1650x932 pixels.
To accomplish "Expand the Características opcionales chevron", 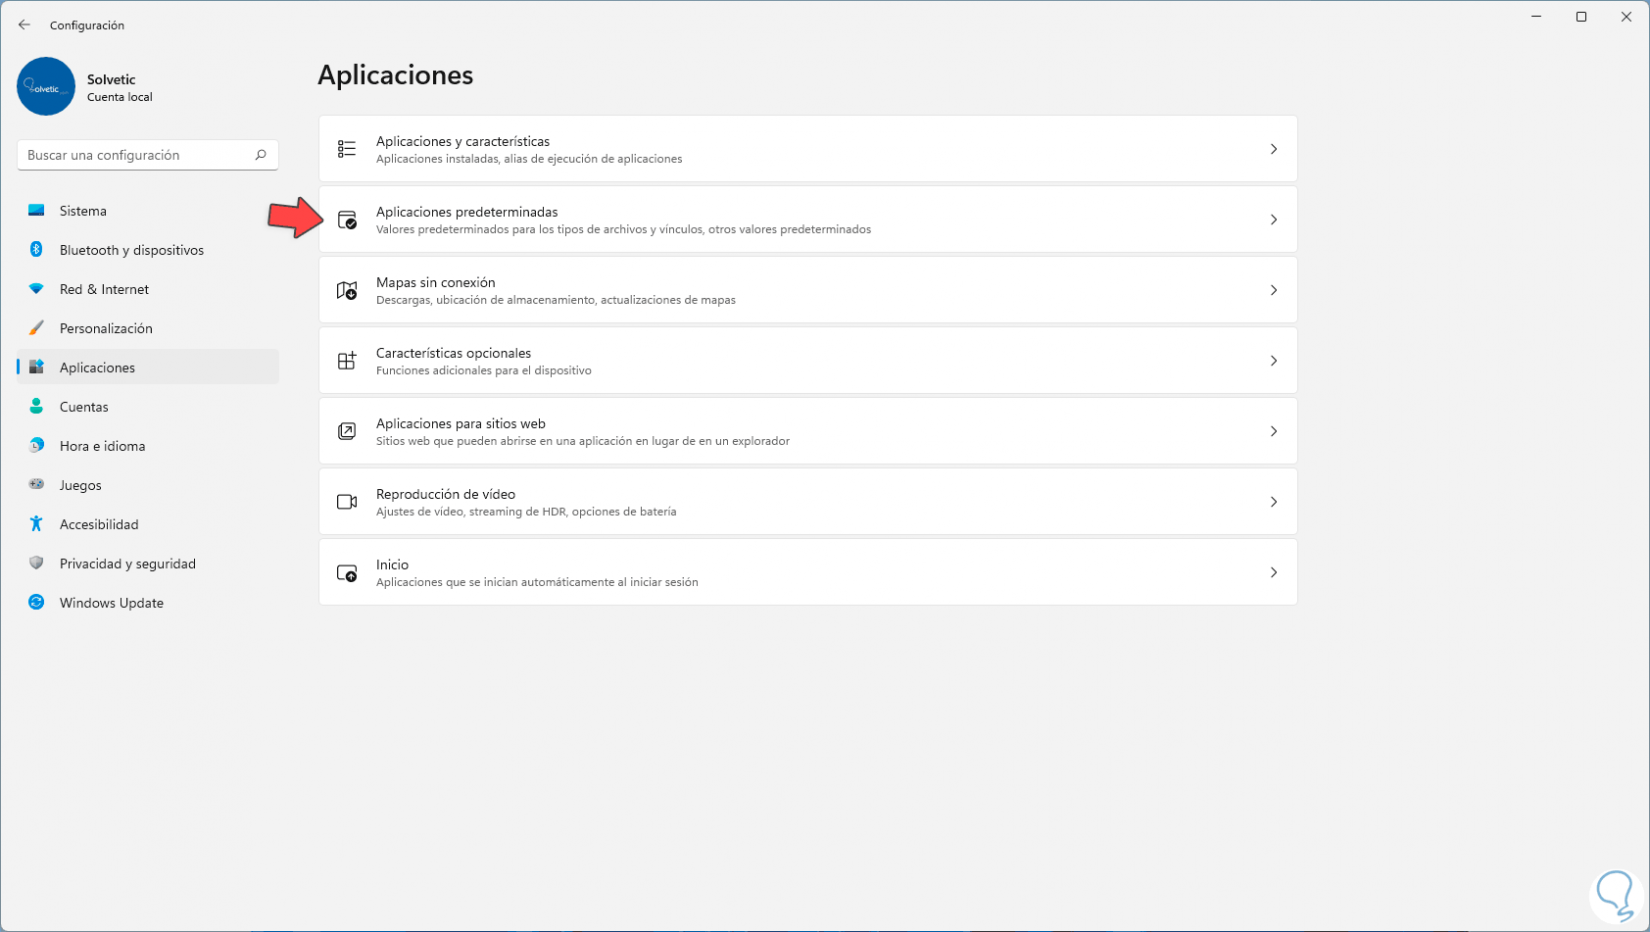I will click(1273, 361).
